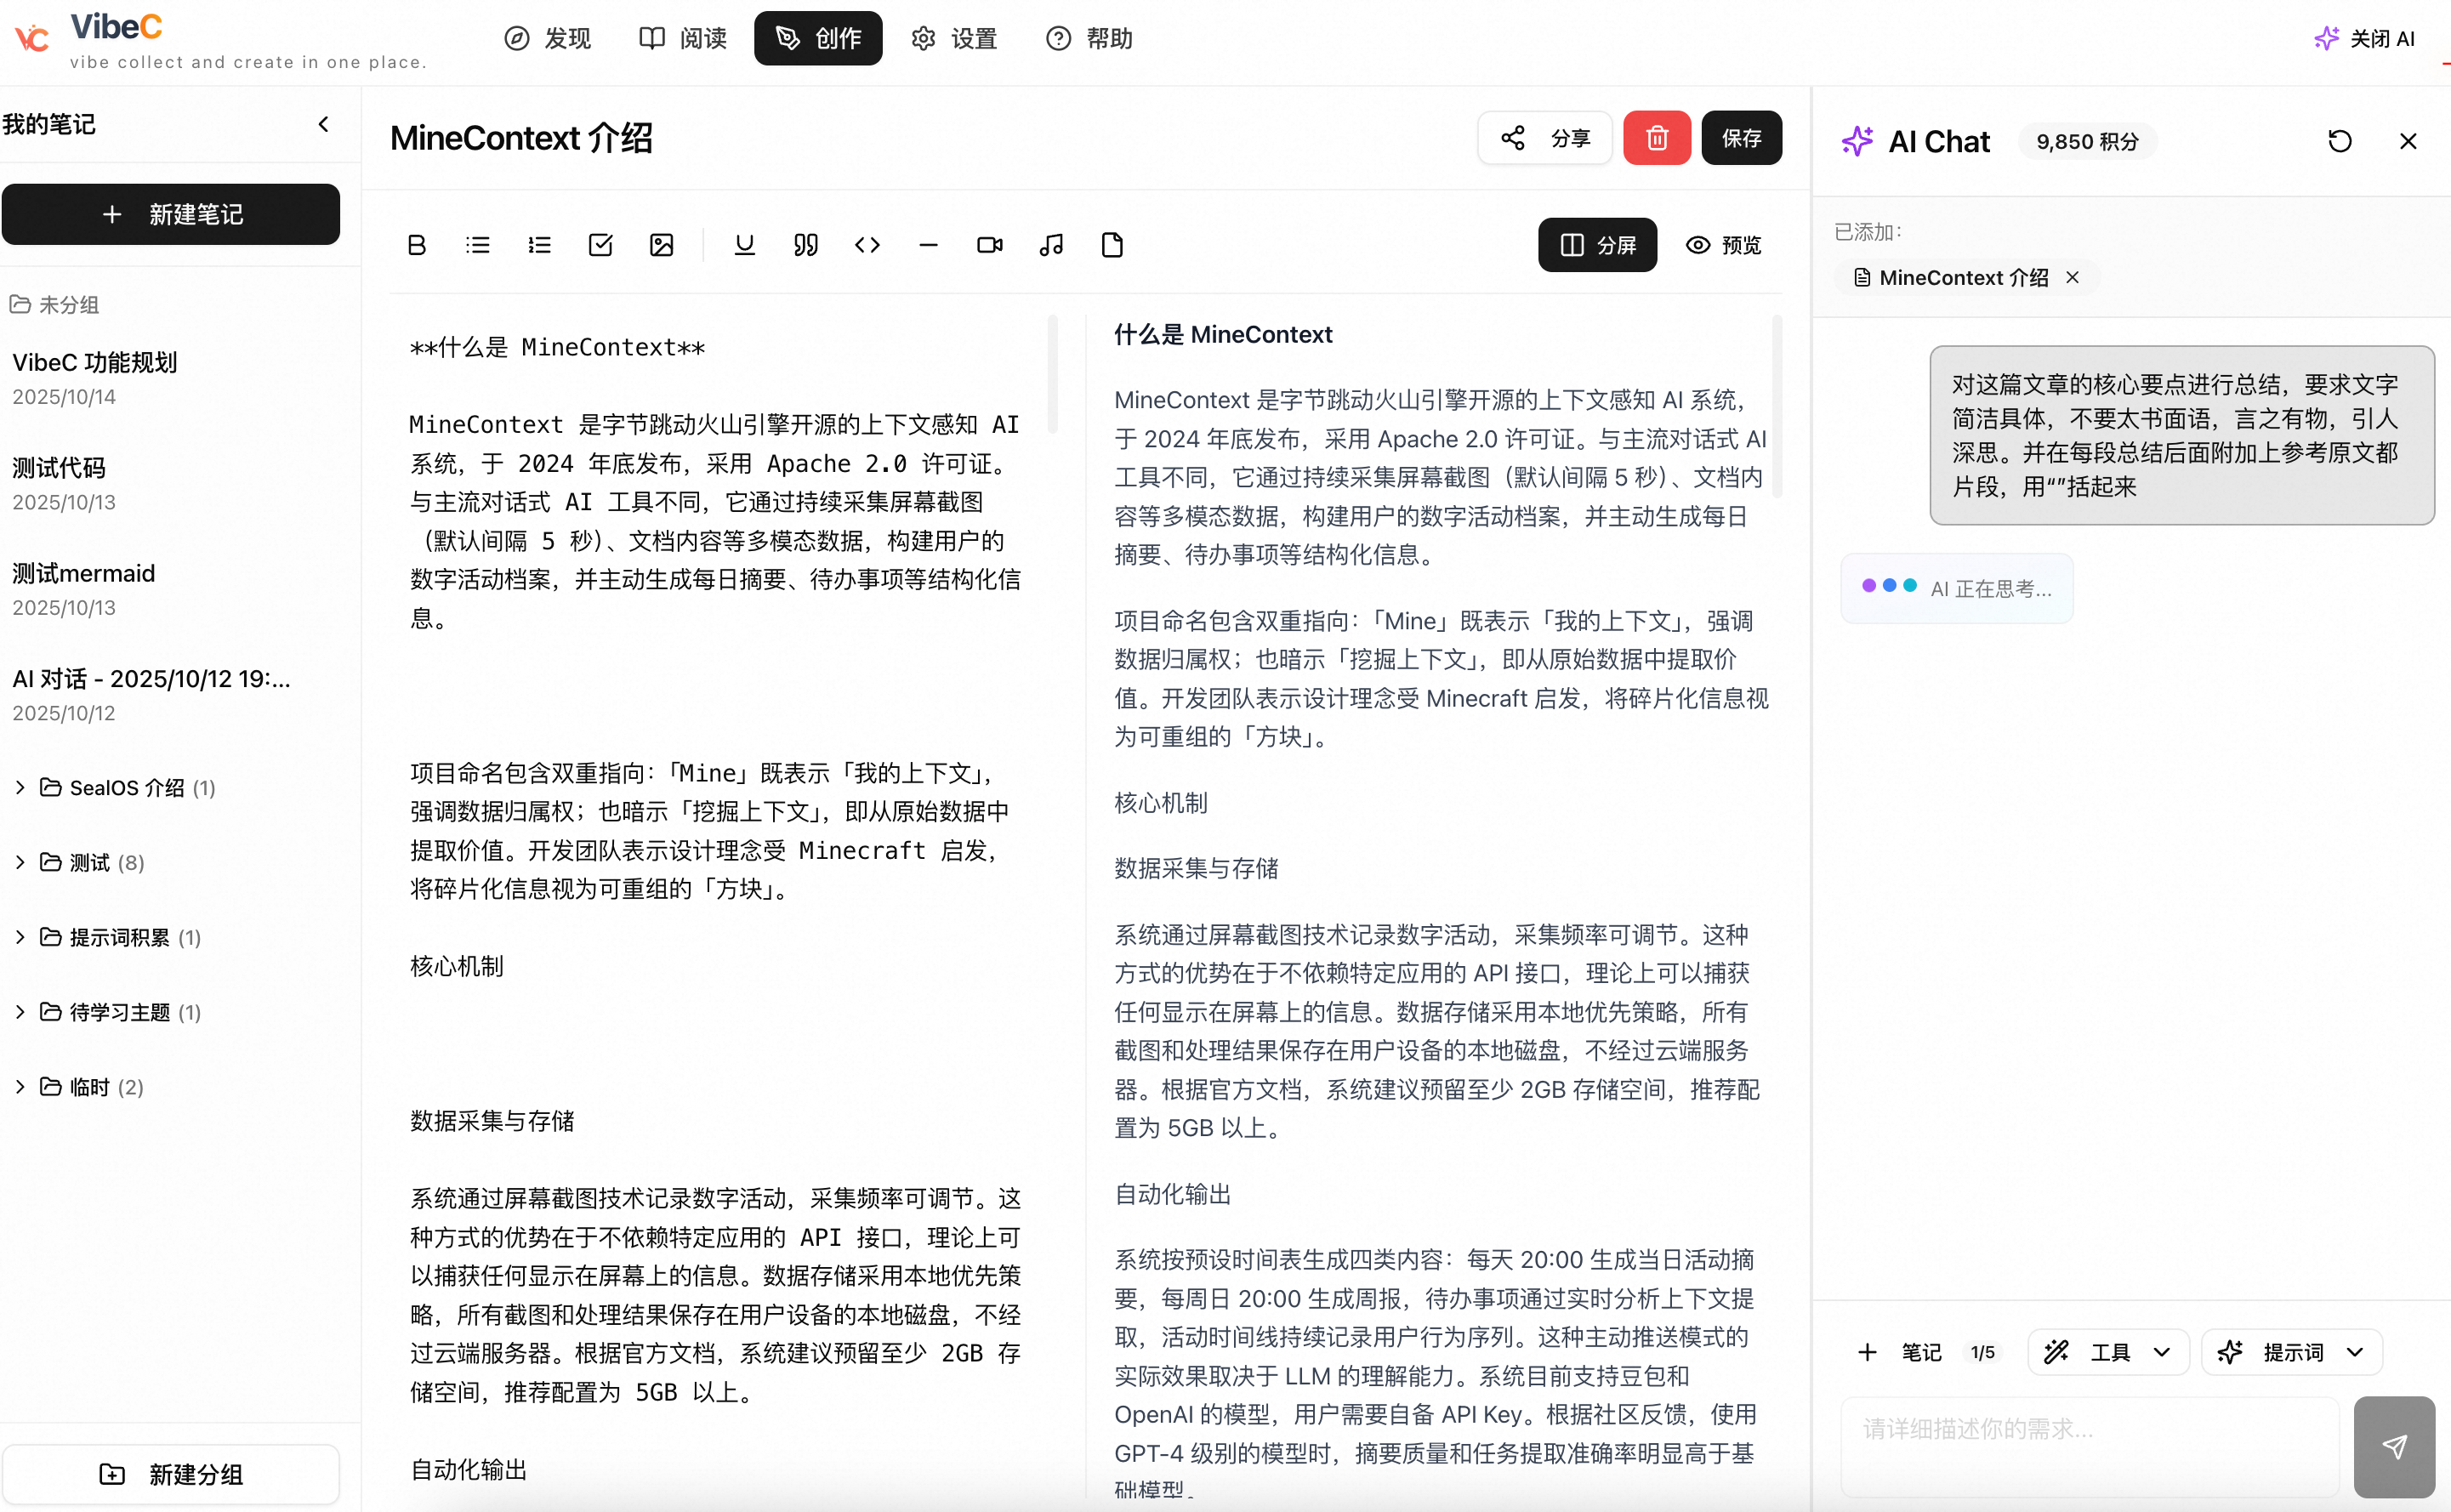2451x1512 pixels.
Task: Reset the AI Chat conversation history
Action: [x=2339, y=141]
